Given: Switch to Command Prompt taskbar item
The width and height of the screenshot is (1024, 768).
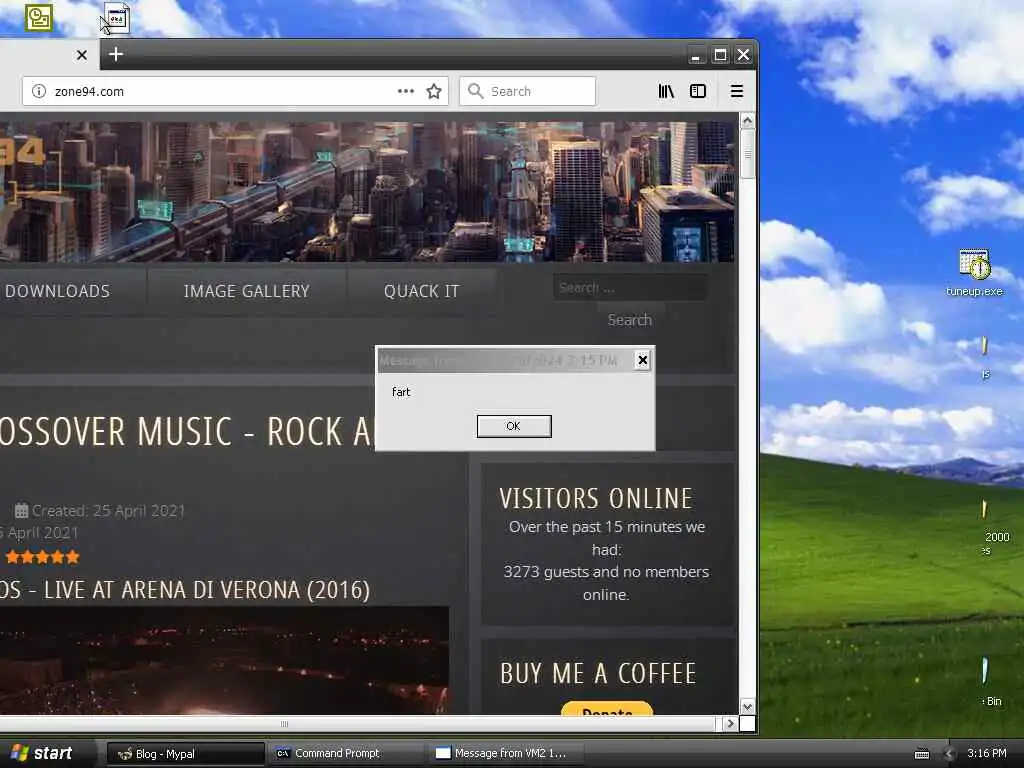Looking at the screenshot, I should point(346,754).
